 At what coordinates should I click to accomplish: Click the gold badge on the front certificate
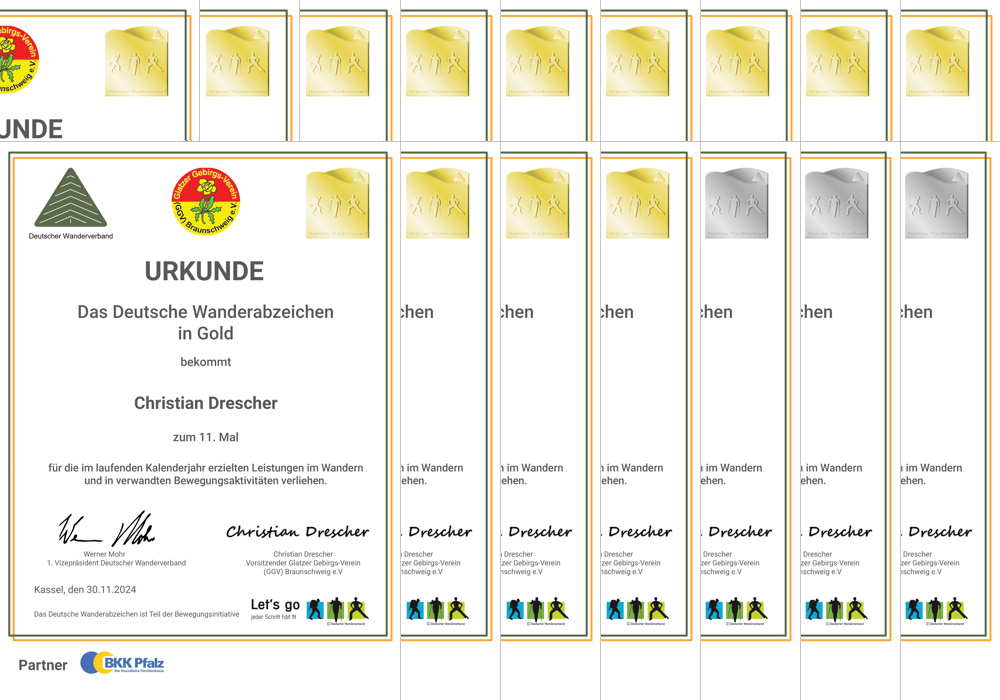click(338, 204)
